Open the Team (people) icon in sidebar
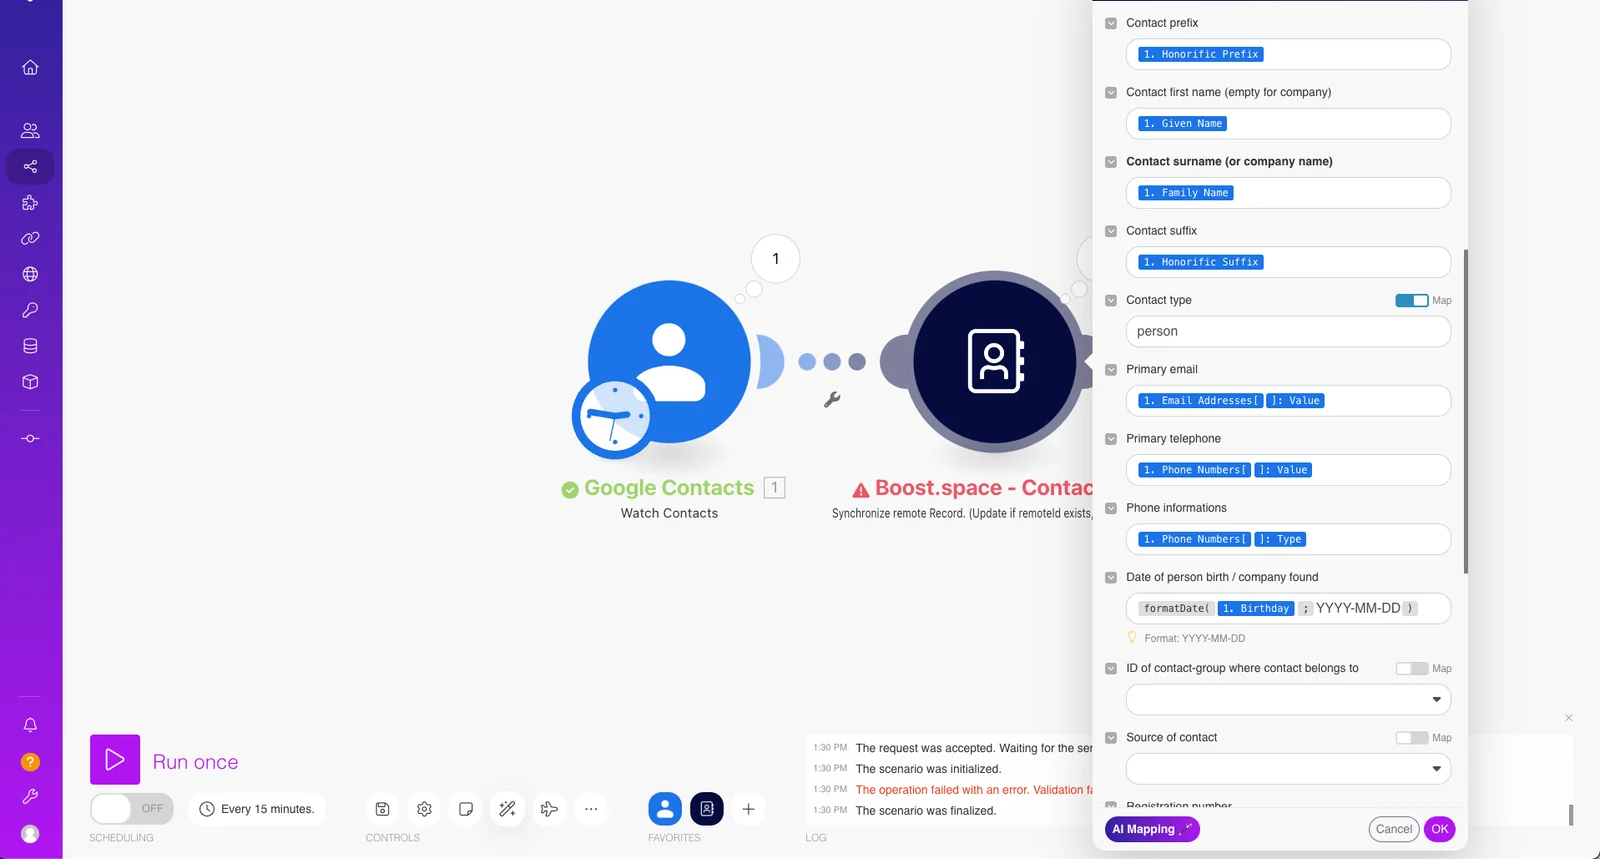 coord(30,130)
